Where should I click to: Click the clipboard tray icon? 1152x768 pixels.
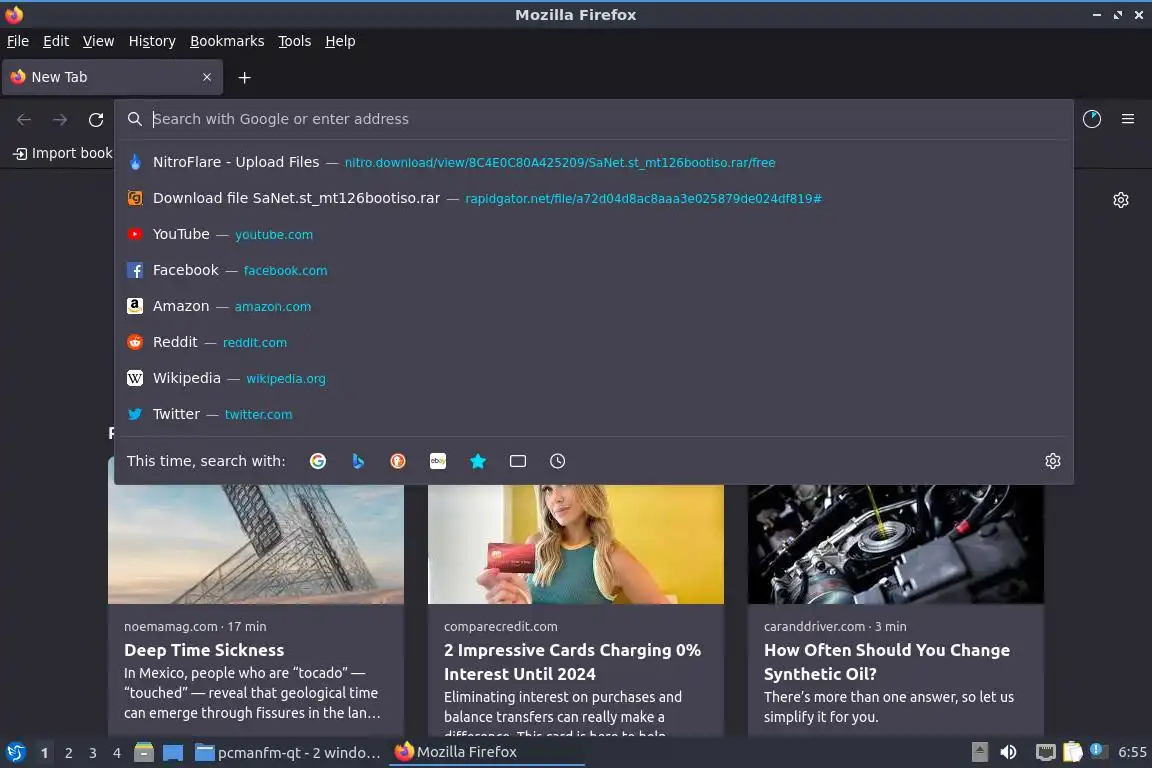(1073, 752)
